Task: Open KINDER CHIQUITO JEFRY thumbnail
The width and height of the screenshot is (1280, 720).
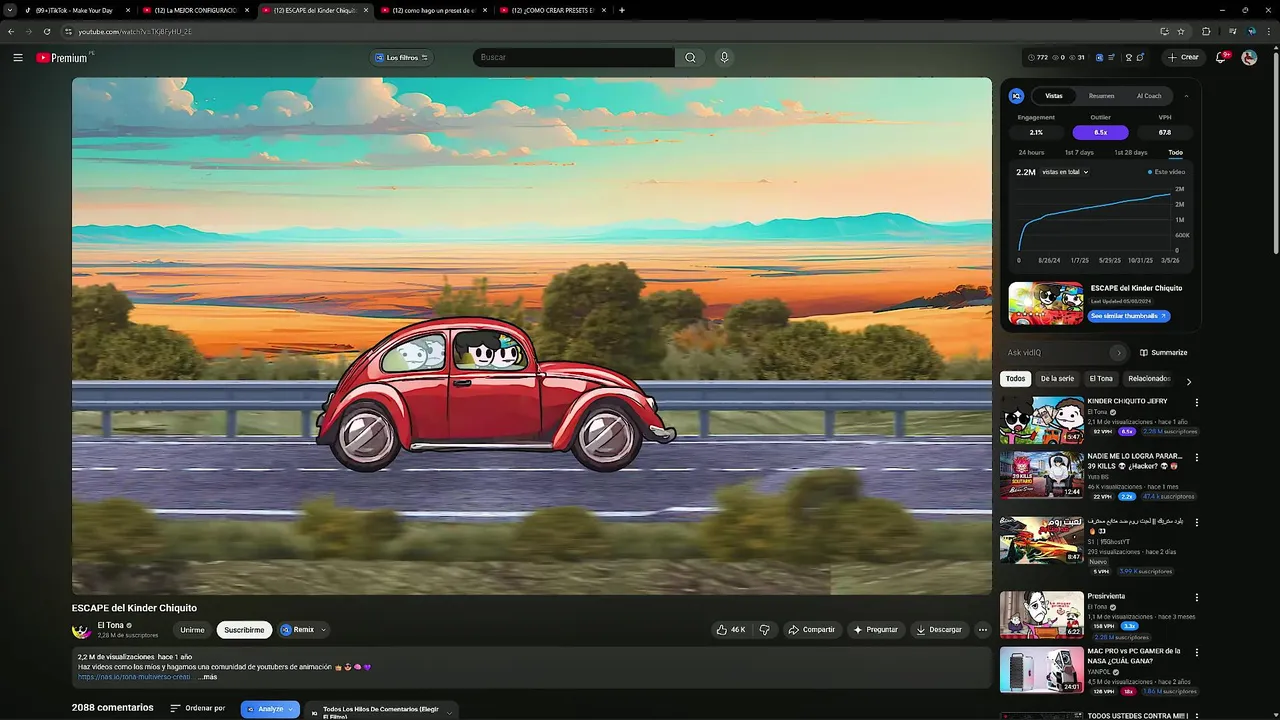Action: tap(1041, 420)
